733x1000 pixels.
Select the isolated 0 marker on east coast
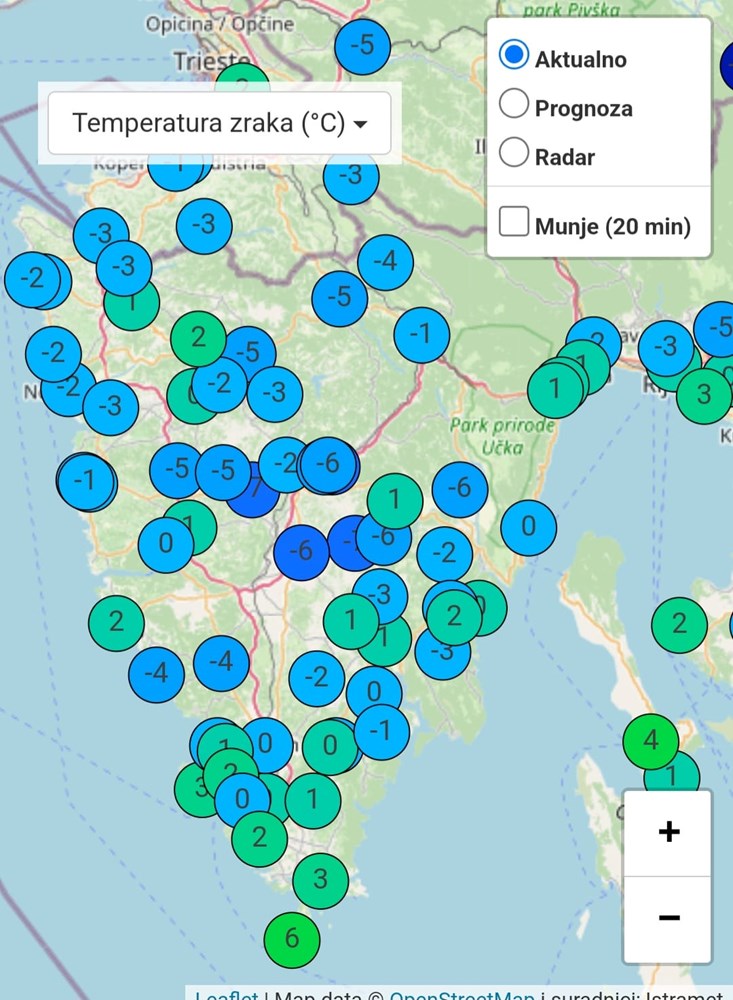tap(528, 526)
